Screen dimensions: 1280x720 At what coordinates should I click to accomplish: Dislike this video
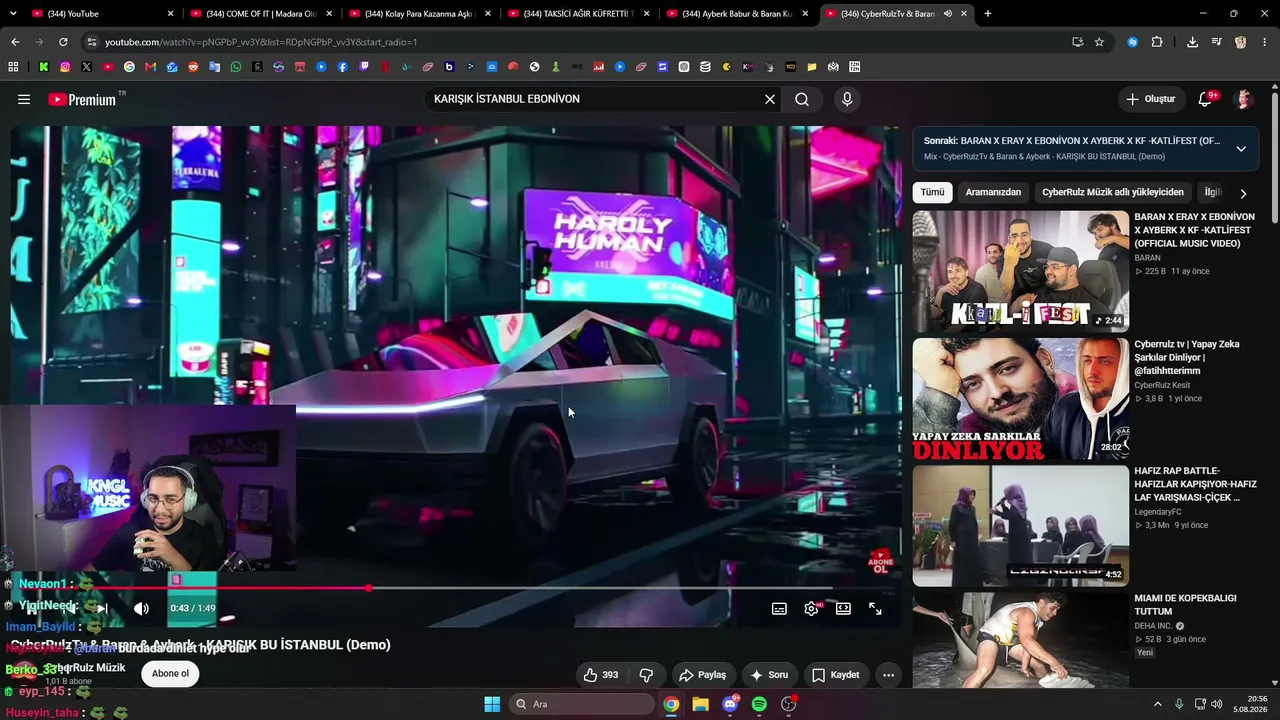tap(646, 675)
